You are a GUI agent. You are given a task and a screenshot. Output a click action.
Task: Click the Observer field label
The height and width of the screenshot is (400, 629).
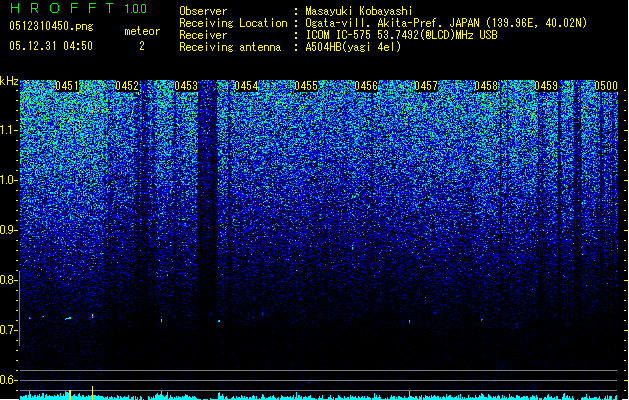click(203, 11)
